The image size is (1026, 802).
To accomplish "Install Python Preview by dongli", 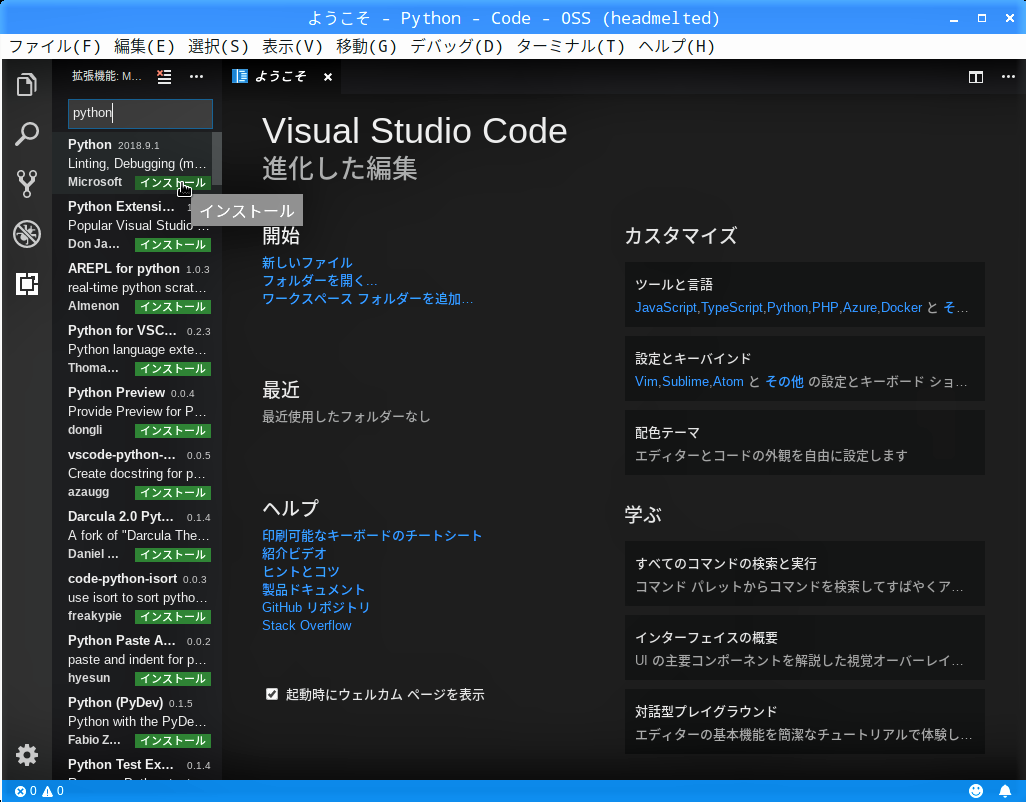I will point(173,431).
